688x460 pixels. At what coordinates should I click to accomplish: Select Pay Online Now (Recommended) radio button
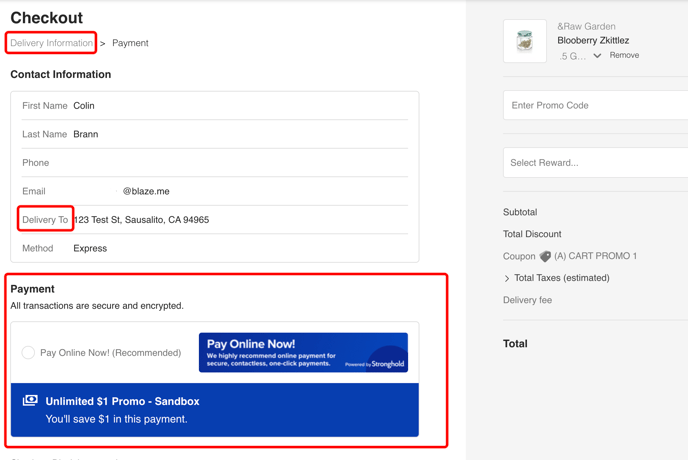pos(28,352)
